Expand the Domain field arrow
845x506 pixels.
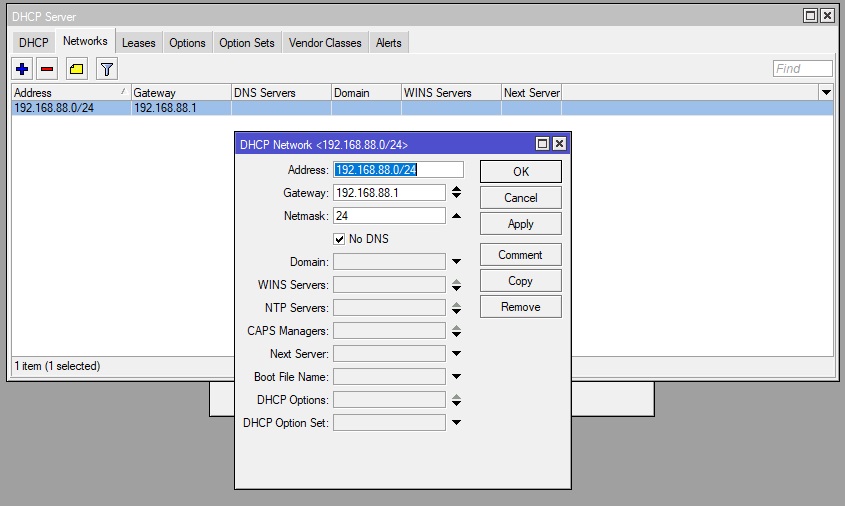click(x=456, y=261)
